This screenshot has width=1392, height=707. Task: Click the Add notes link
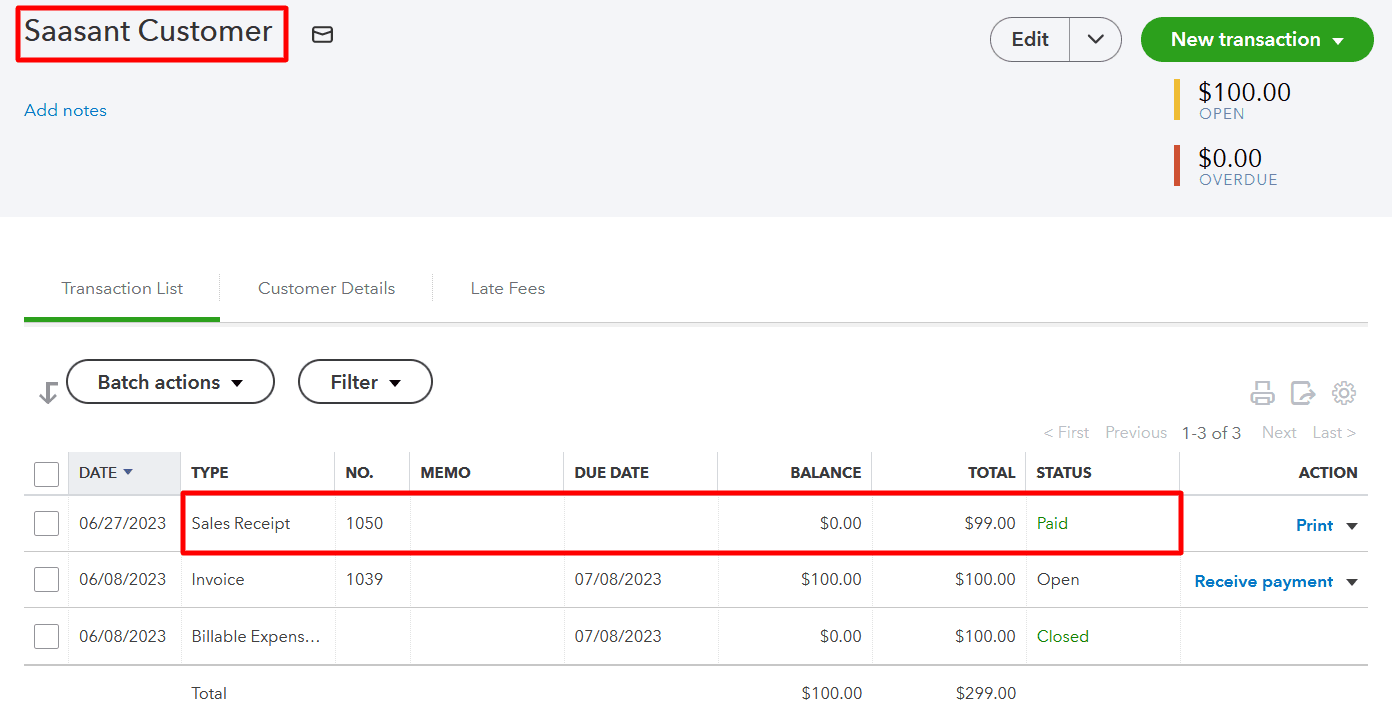(65, 110)
